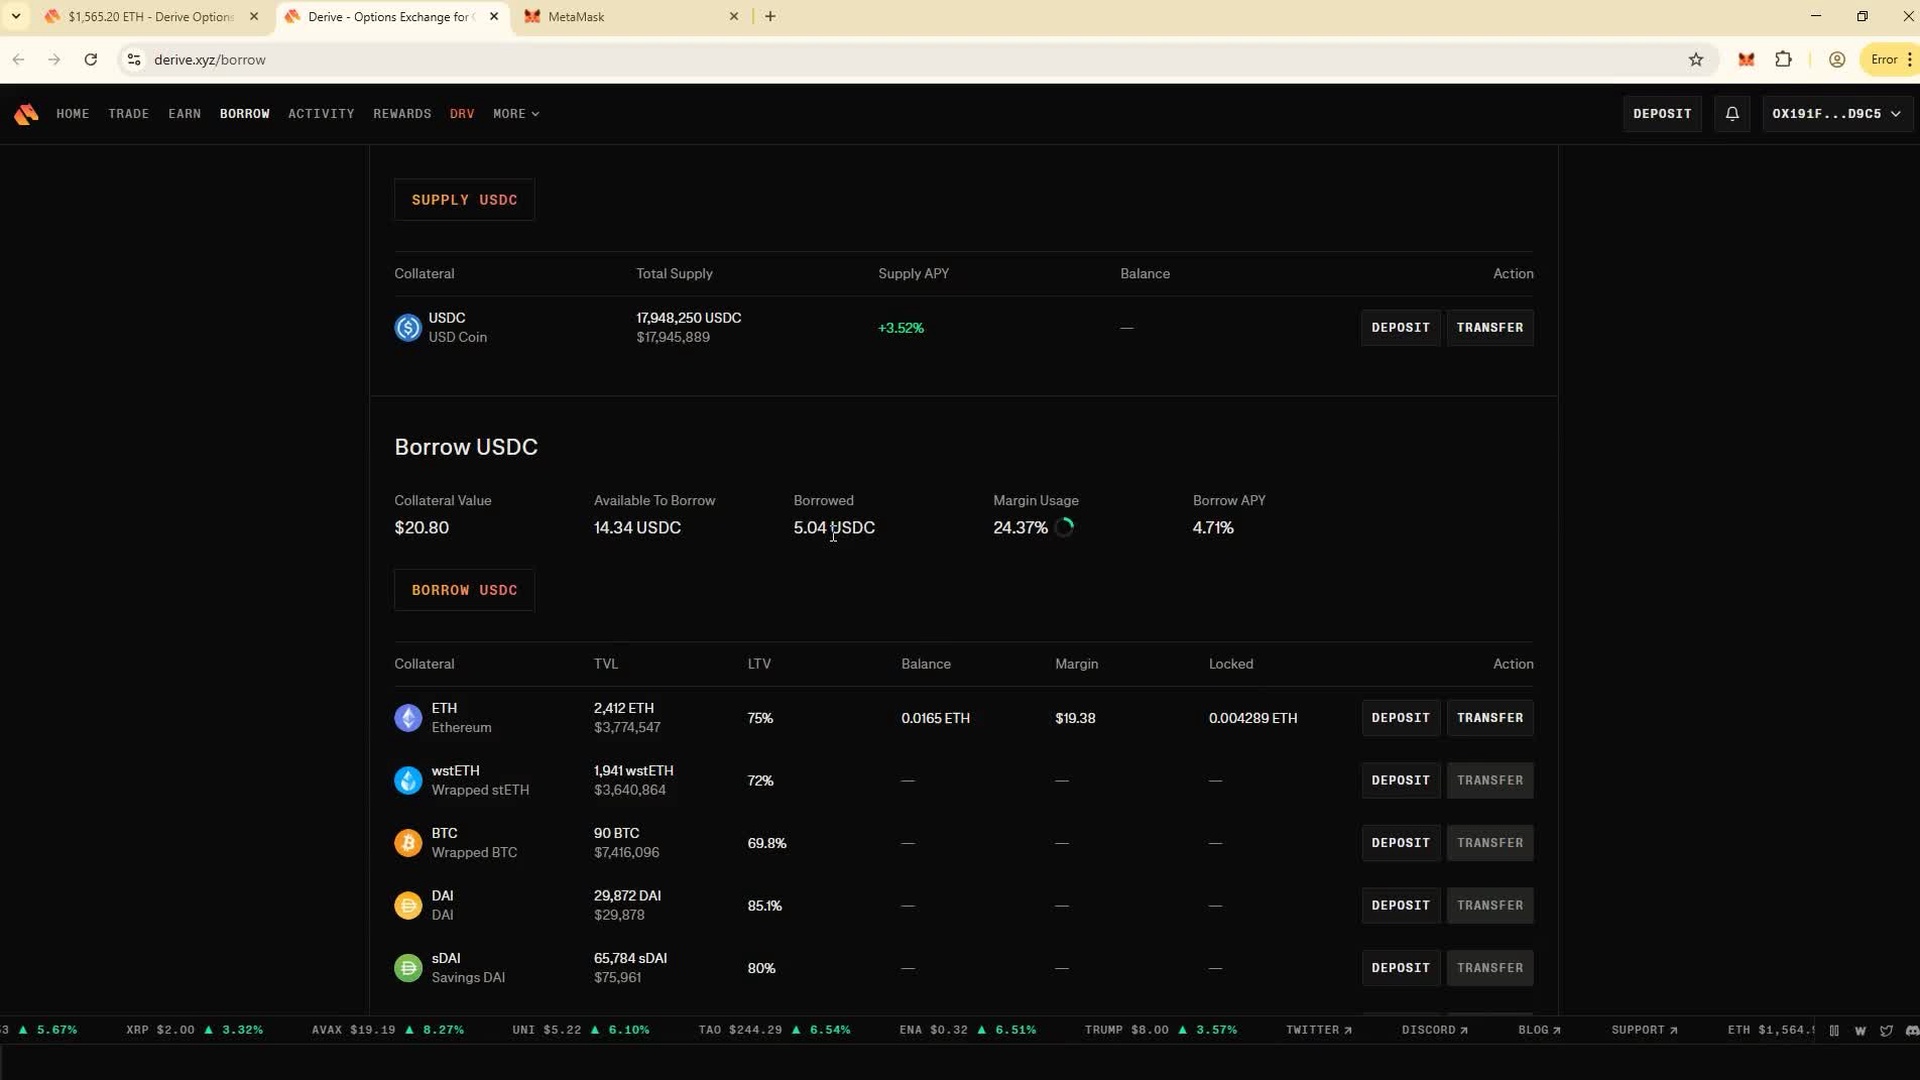Image resolution: width=1920 pixels, height=1080 pixels.
Task: Click the W icon in footer
Action: pos(1860,1030)
